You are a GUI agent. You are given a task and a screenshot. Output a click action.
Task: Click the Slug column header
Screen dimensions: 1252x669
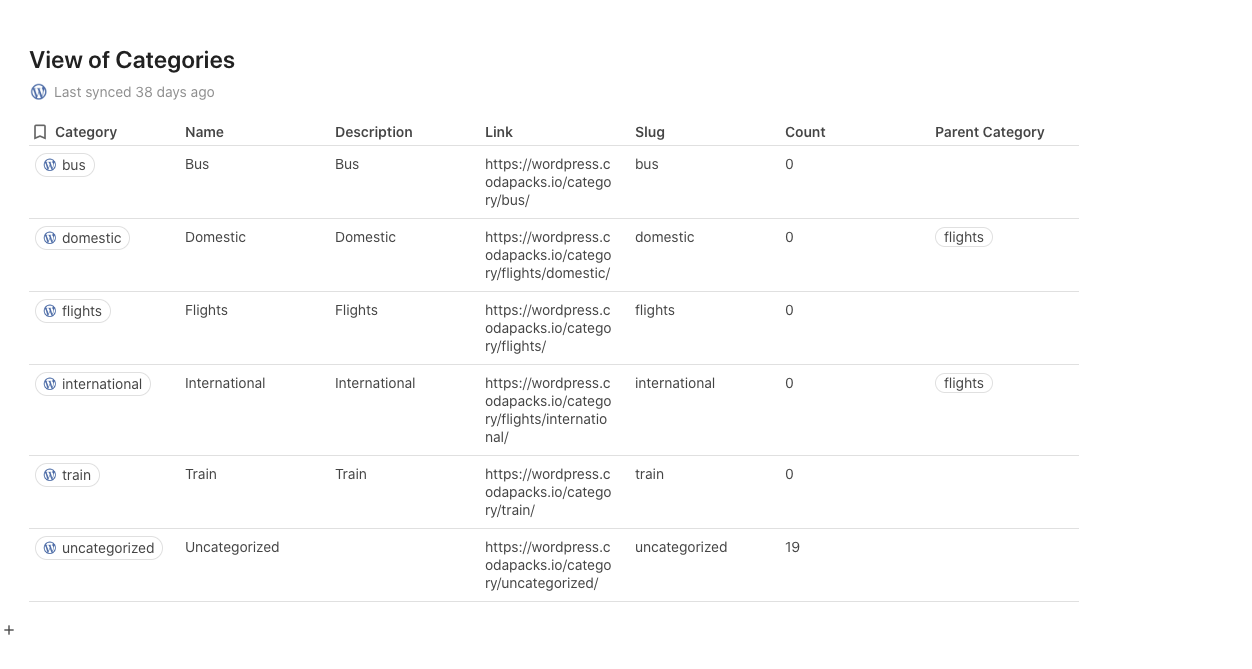point(649,132)
